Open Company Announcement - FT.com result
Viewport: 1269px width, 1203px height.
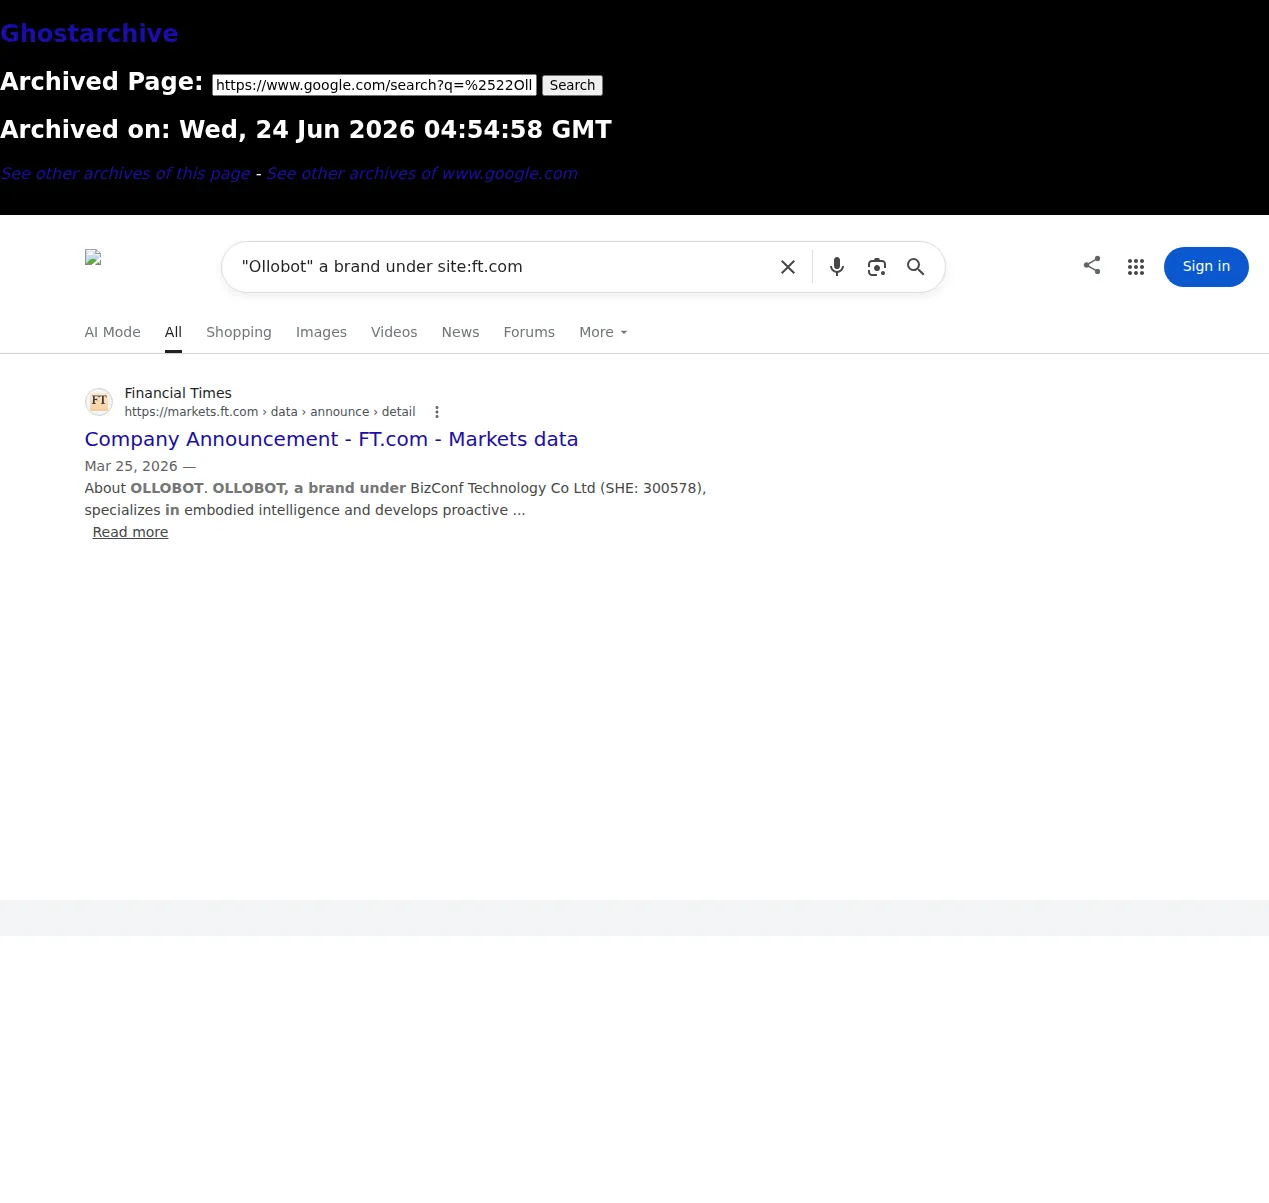(x=331, y=439)
